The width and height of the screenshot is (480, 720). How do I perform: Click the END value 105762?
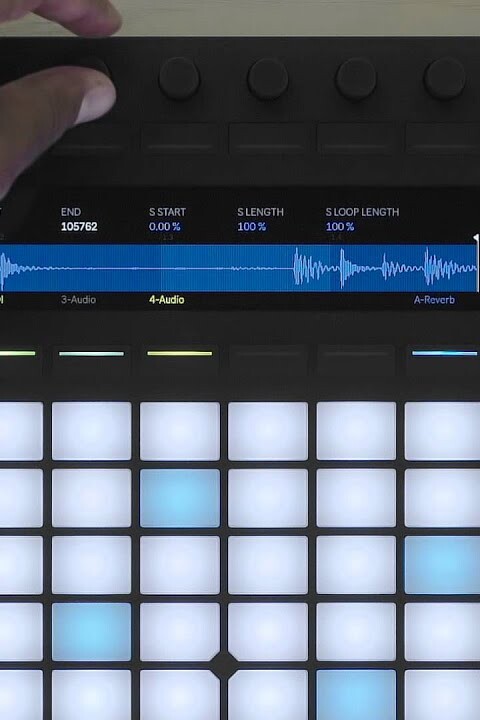79,226
